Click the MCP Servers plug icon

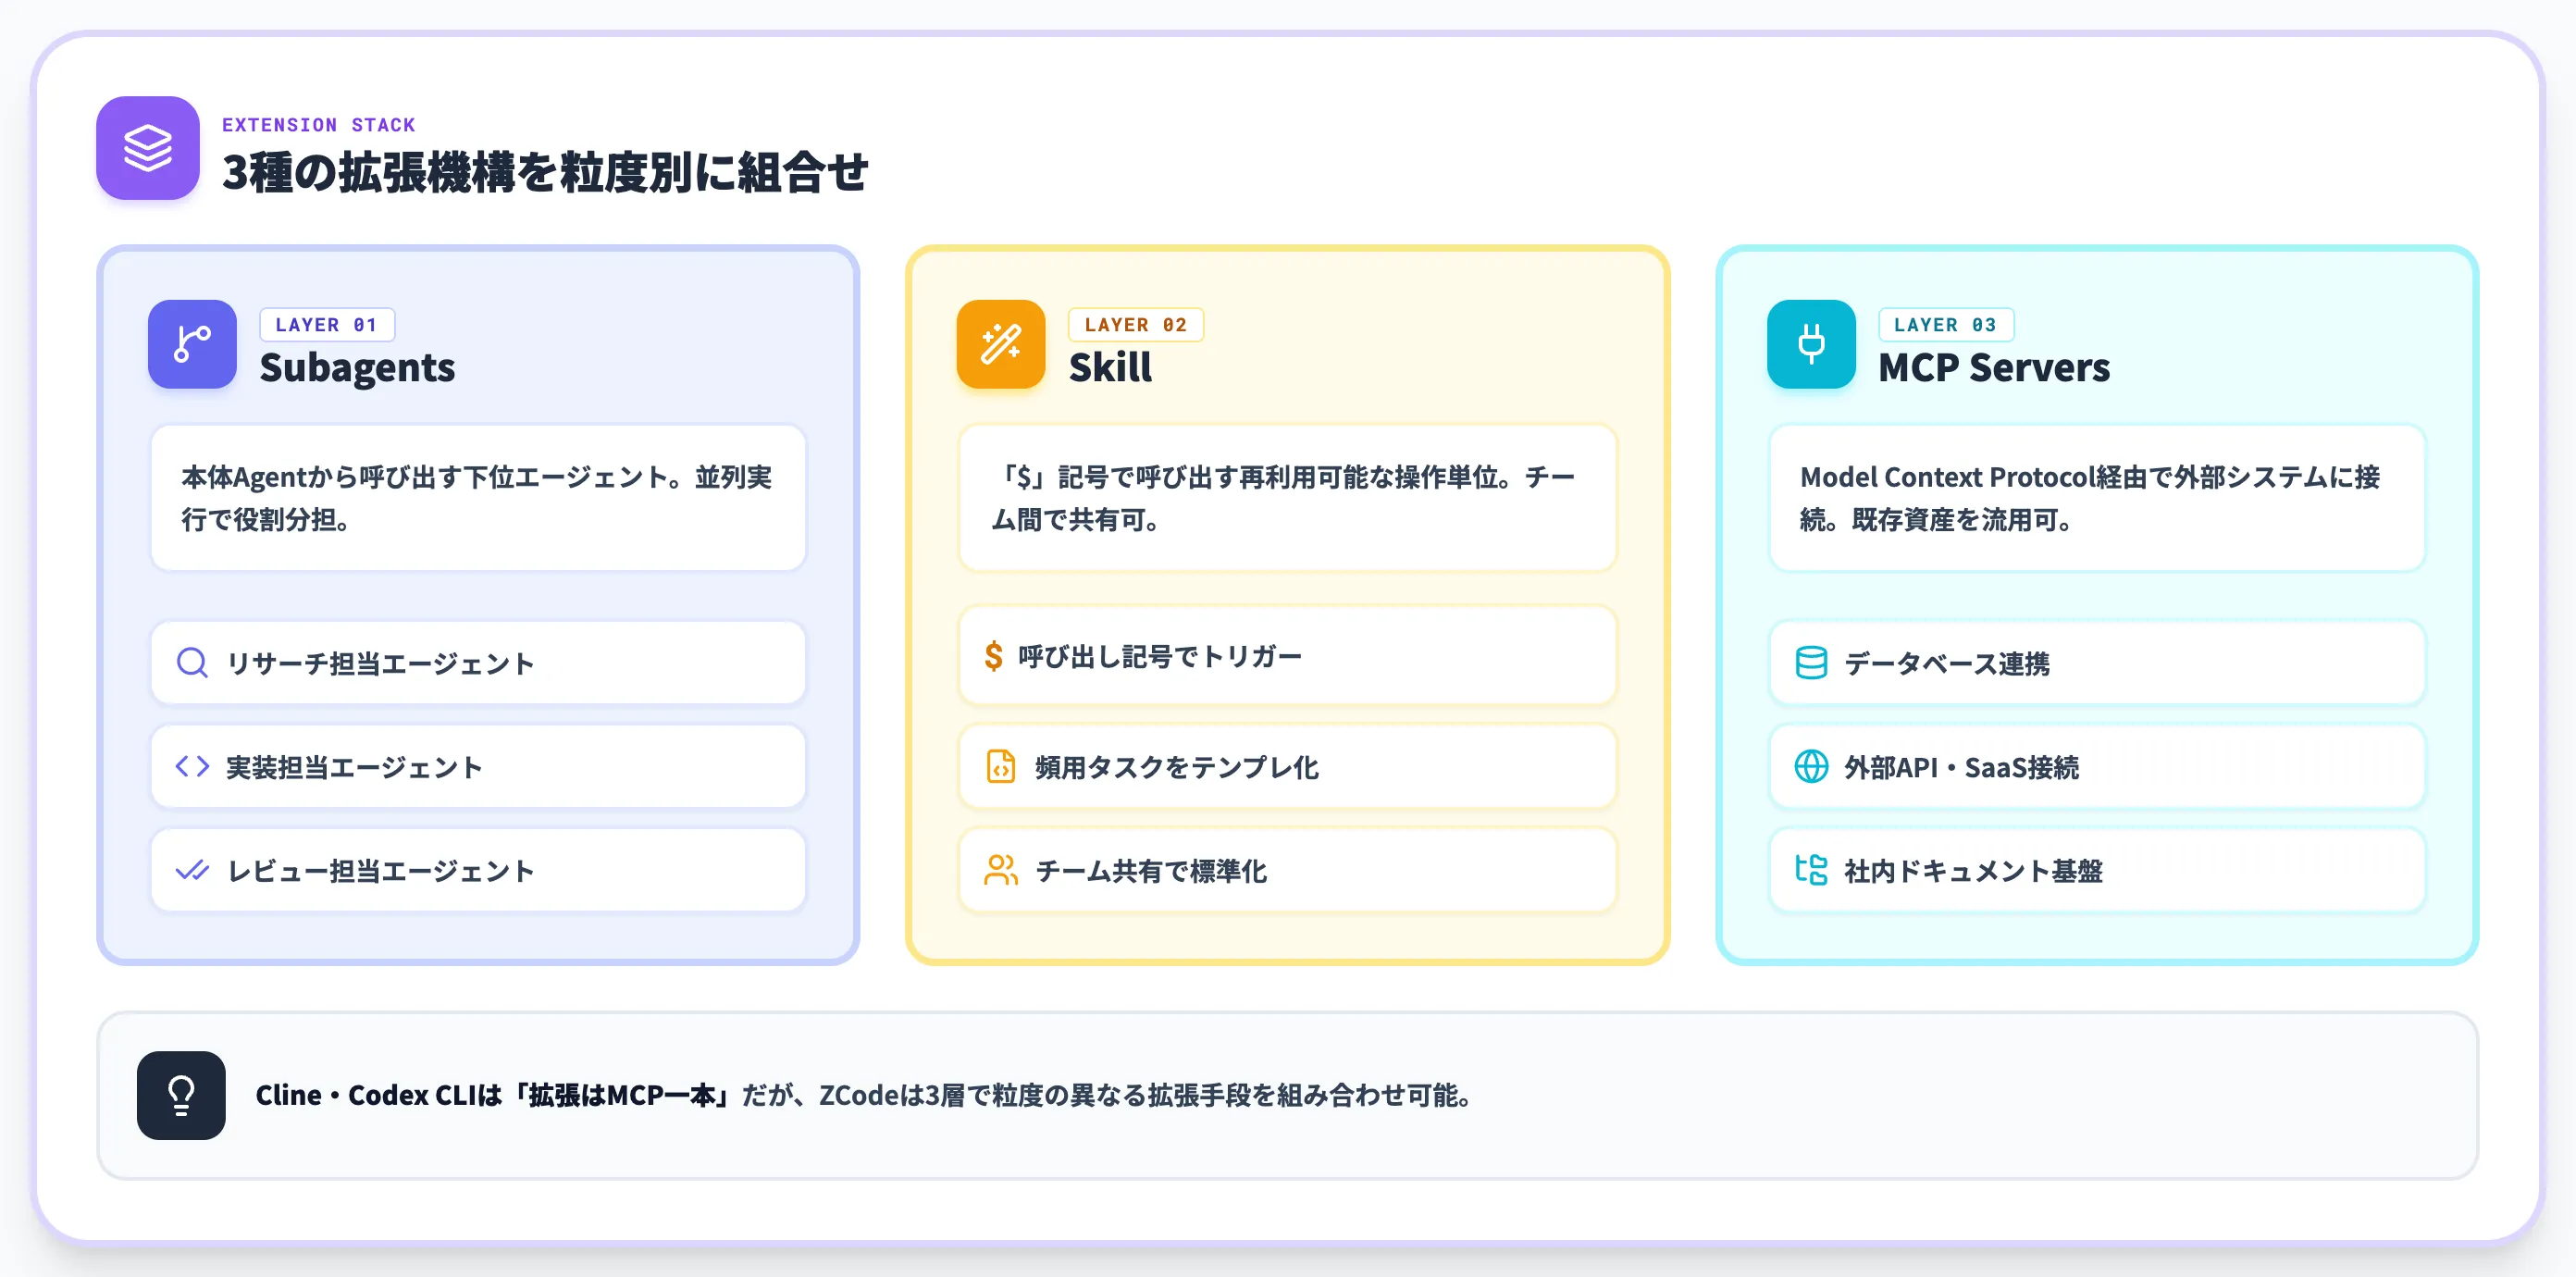coord(1811,344)
